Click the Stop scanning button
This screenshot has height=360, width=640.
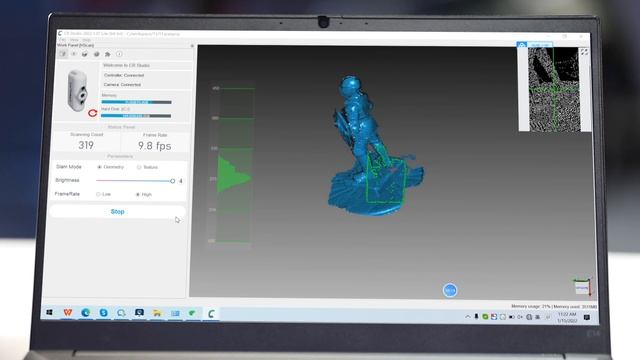click(x=118, y=211)
